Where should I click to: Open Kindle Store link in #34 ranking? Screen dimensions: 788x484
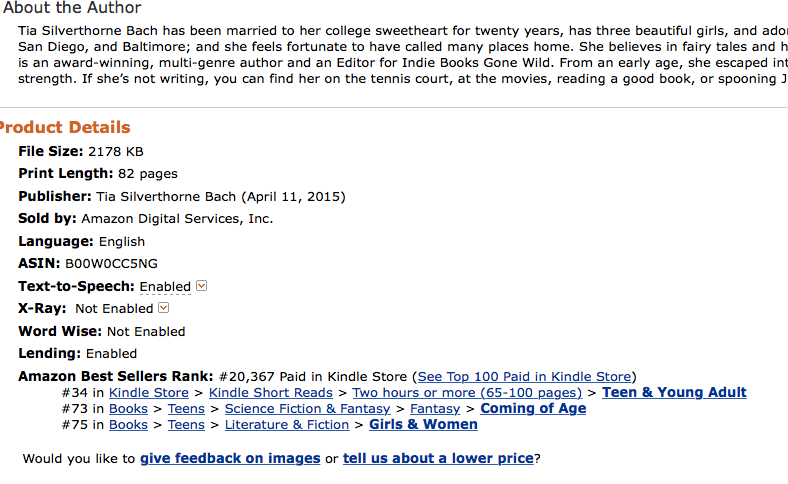[x=149, y=393]
